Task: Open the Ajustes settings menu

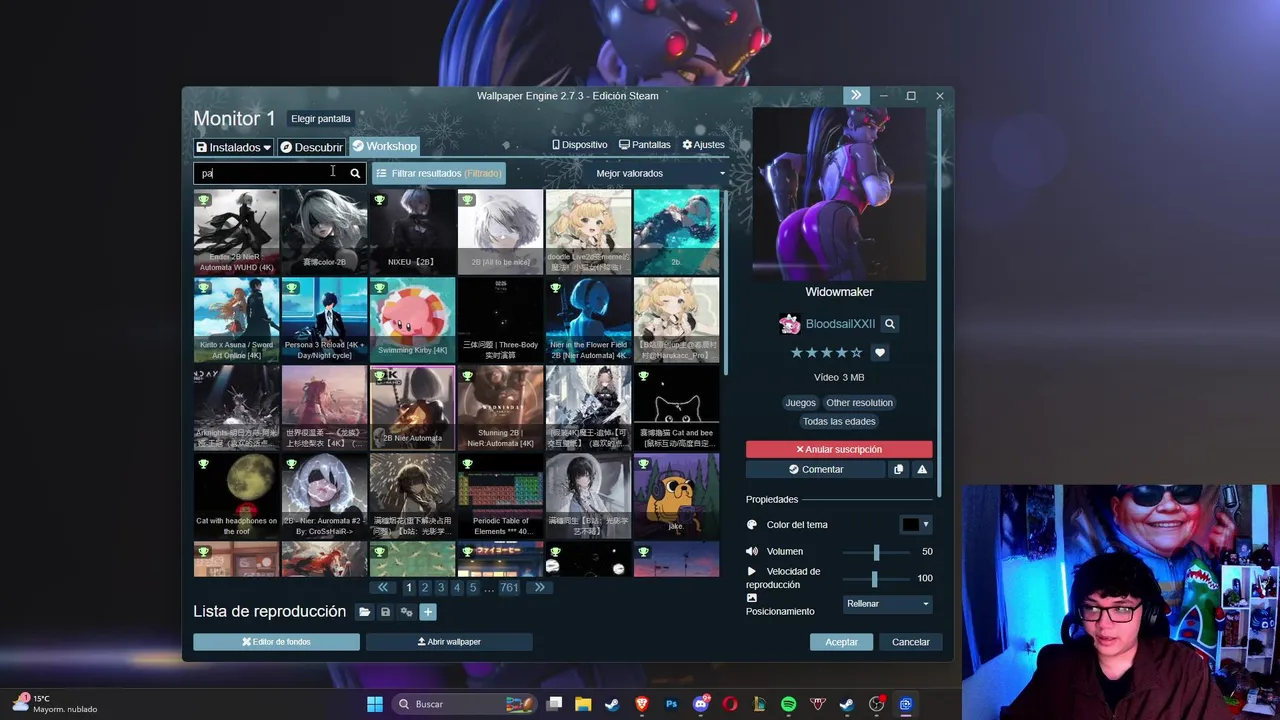Action: click(703, 145)
